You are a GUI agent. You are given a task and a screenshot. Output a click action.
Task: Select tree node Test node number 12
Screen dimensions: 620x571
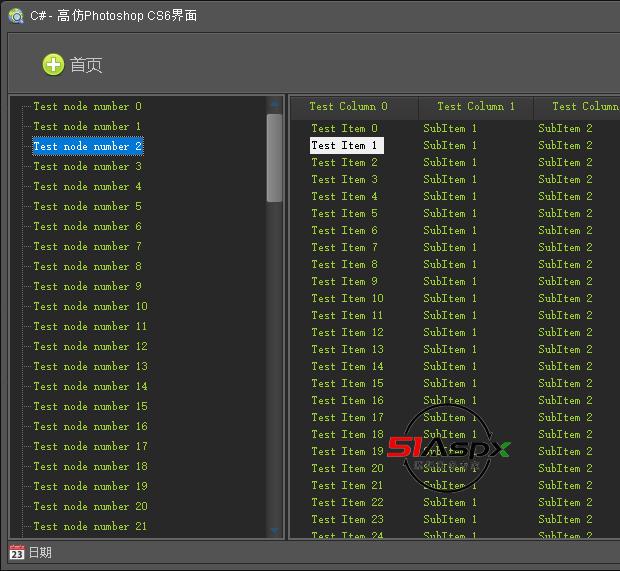91,346
